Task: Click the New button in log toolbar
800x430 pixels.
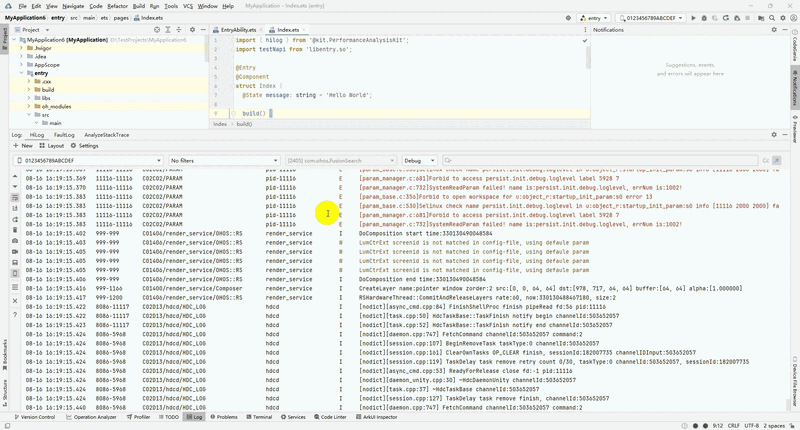Action: pyautogui.click(x=22, y=146)
